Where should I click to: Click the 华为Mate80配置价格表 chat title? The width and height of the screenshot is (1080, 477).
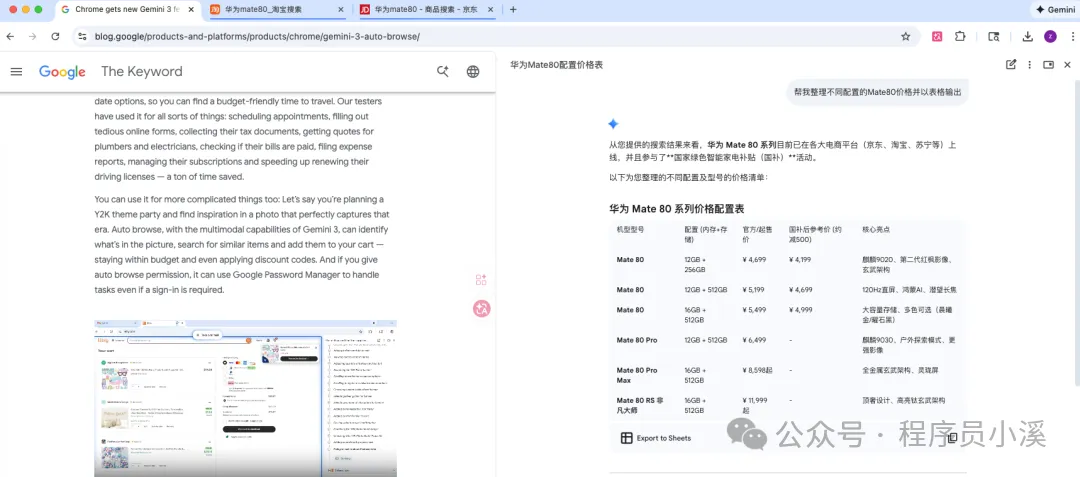point(557,65)
